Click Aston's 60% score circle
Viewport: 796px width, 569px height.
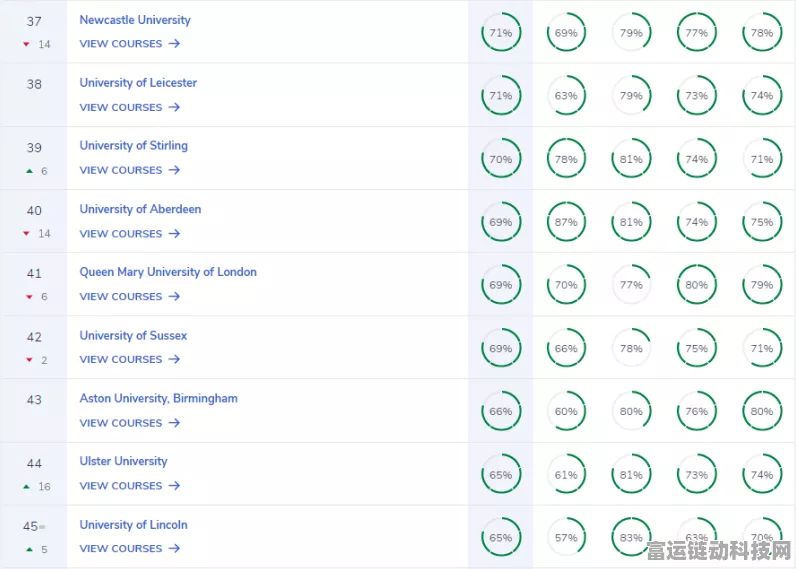[x=566, y=411]
